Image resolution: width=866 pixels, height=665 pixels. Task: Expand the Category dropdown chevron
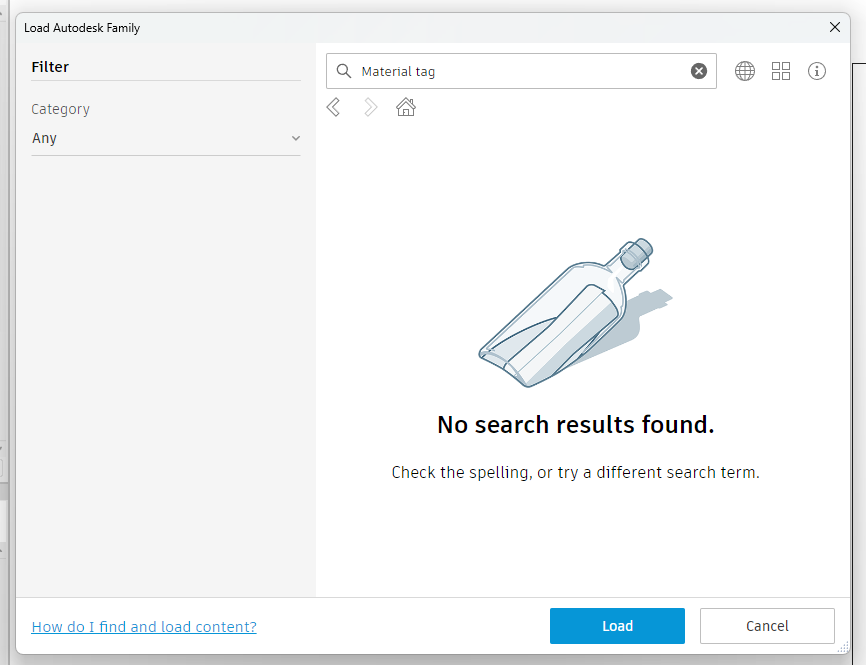point(294,139)
